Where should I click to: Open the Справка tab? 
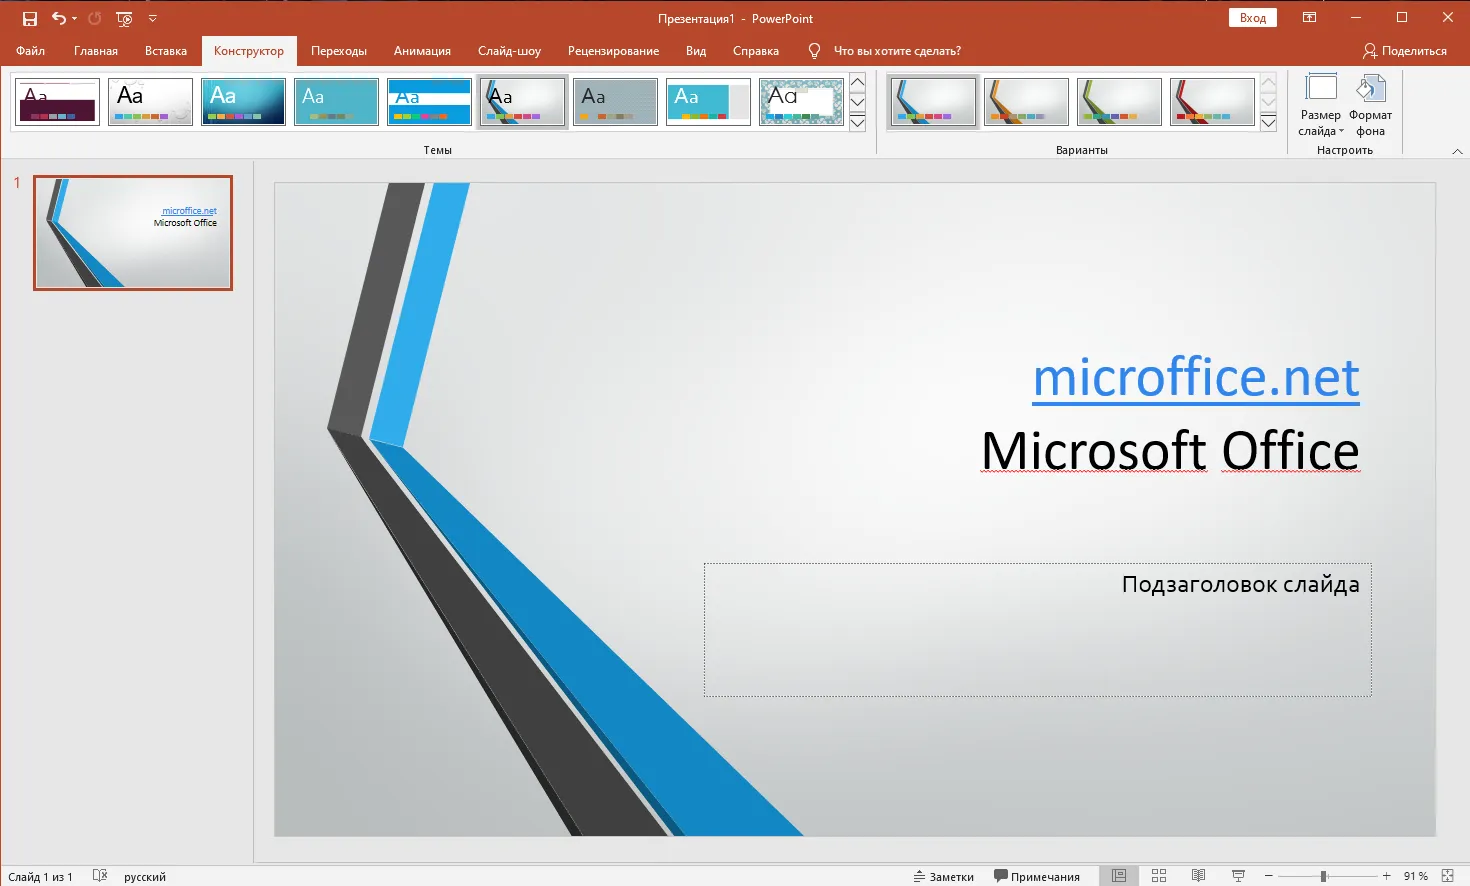(756, 51)
